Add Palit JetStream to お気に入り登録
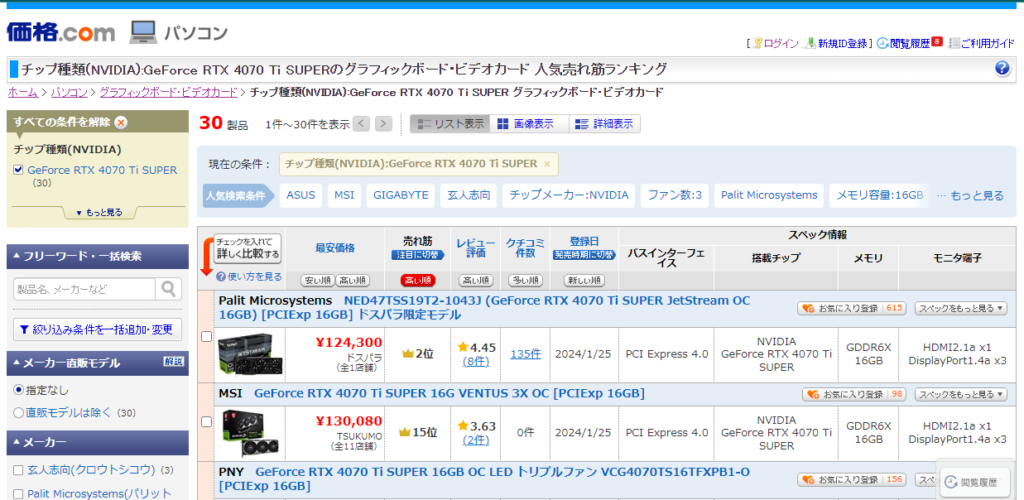 851,308
